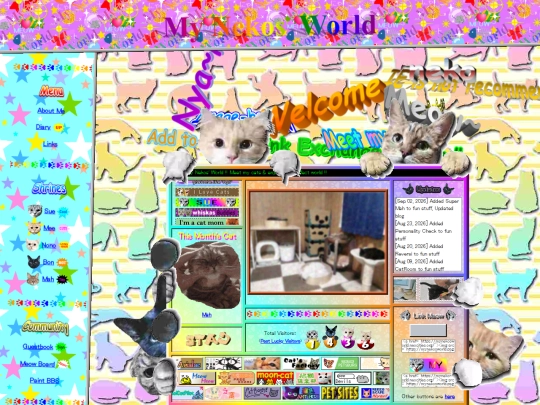Open the orange cat close-up banner
Screen dimensions: 540x405
pos(262,363)
